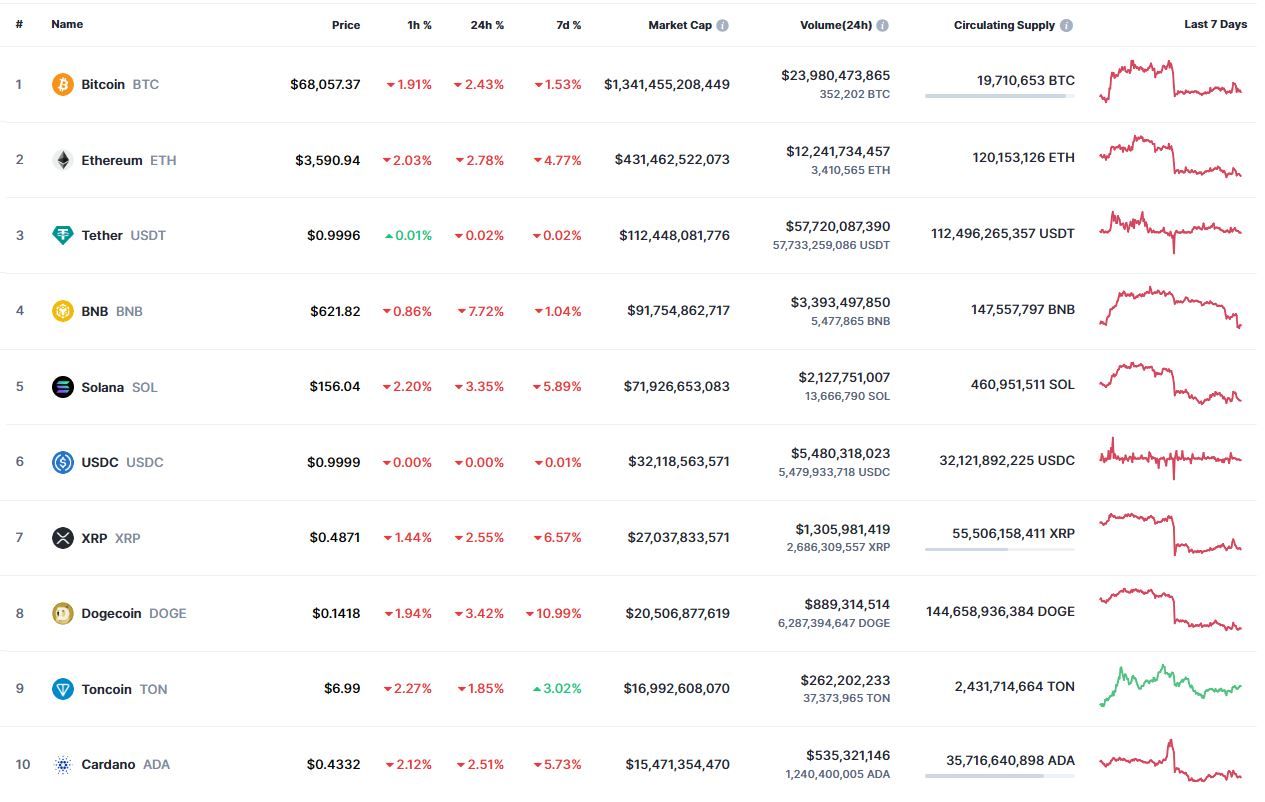The height and width of the screenshot is (802, 1265).
Task: Click the Ethereum logo icon
Action: [x=63, y=160]
